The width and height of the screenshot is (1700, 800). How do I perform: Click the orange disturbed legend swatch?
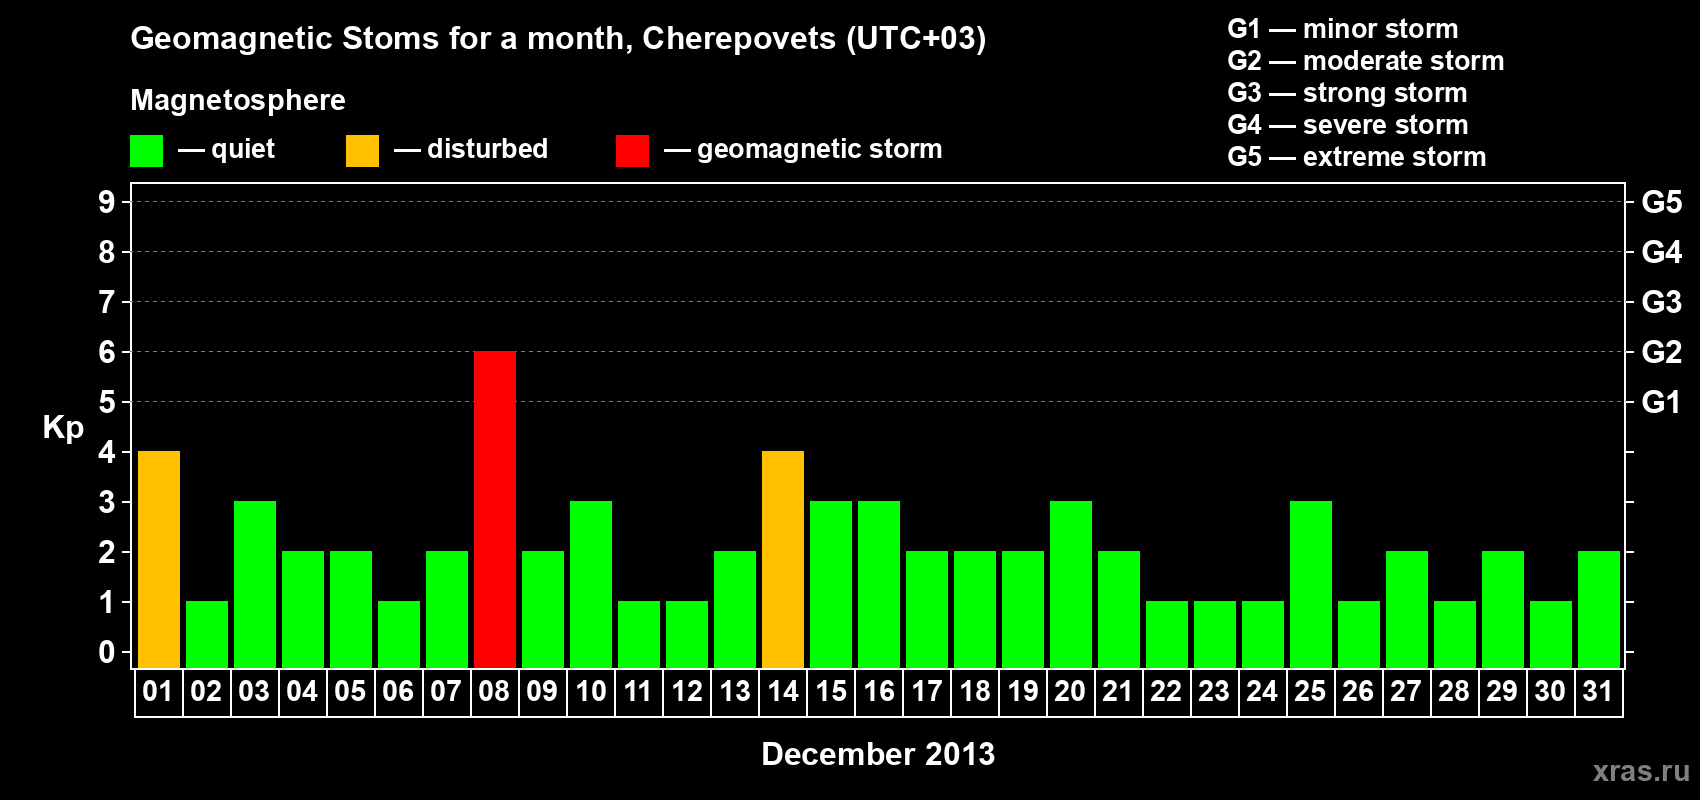pos(362,151)
